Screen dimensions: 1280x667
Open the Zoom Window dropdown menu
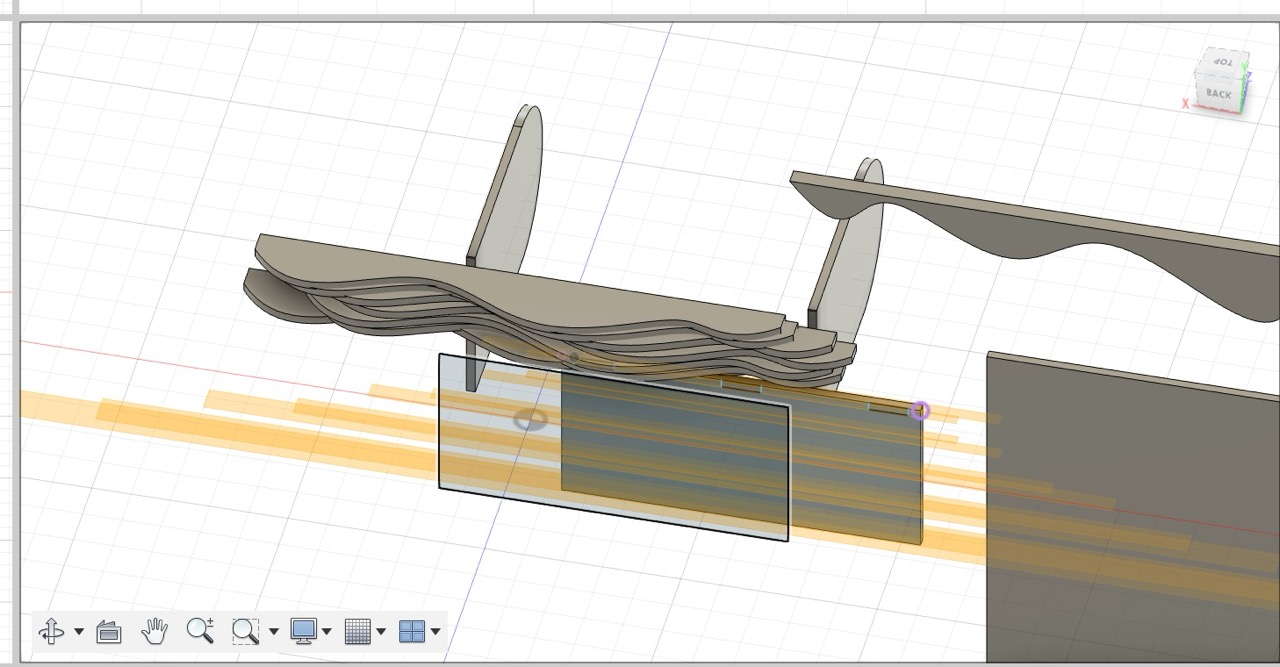[x=273, y=631]
